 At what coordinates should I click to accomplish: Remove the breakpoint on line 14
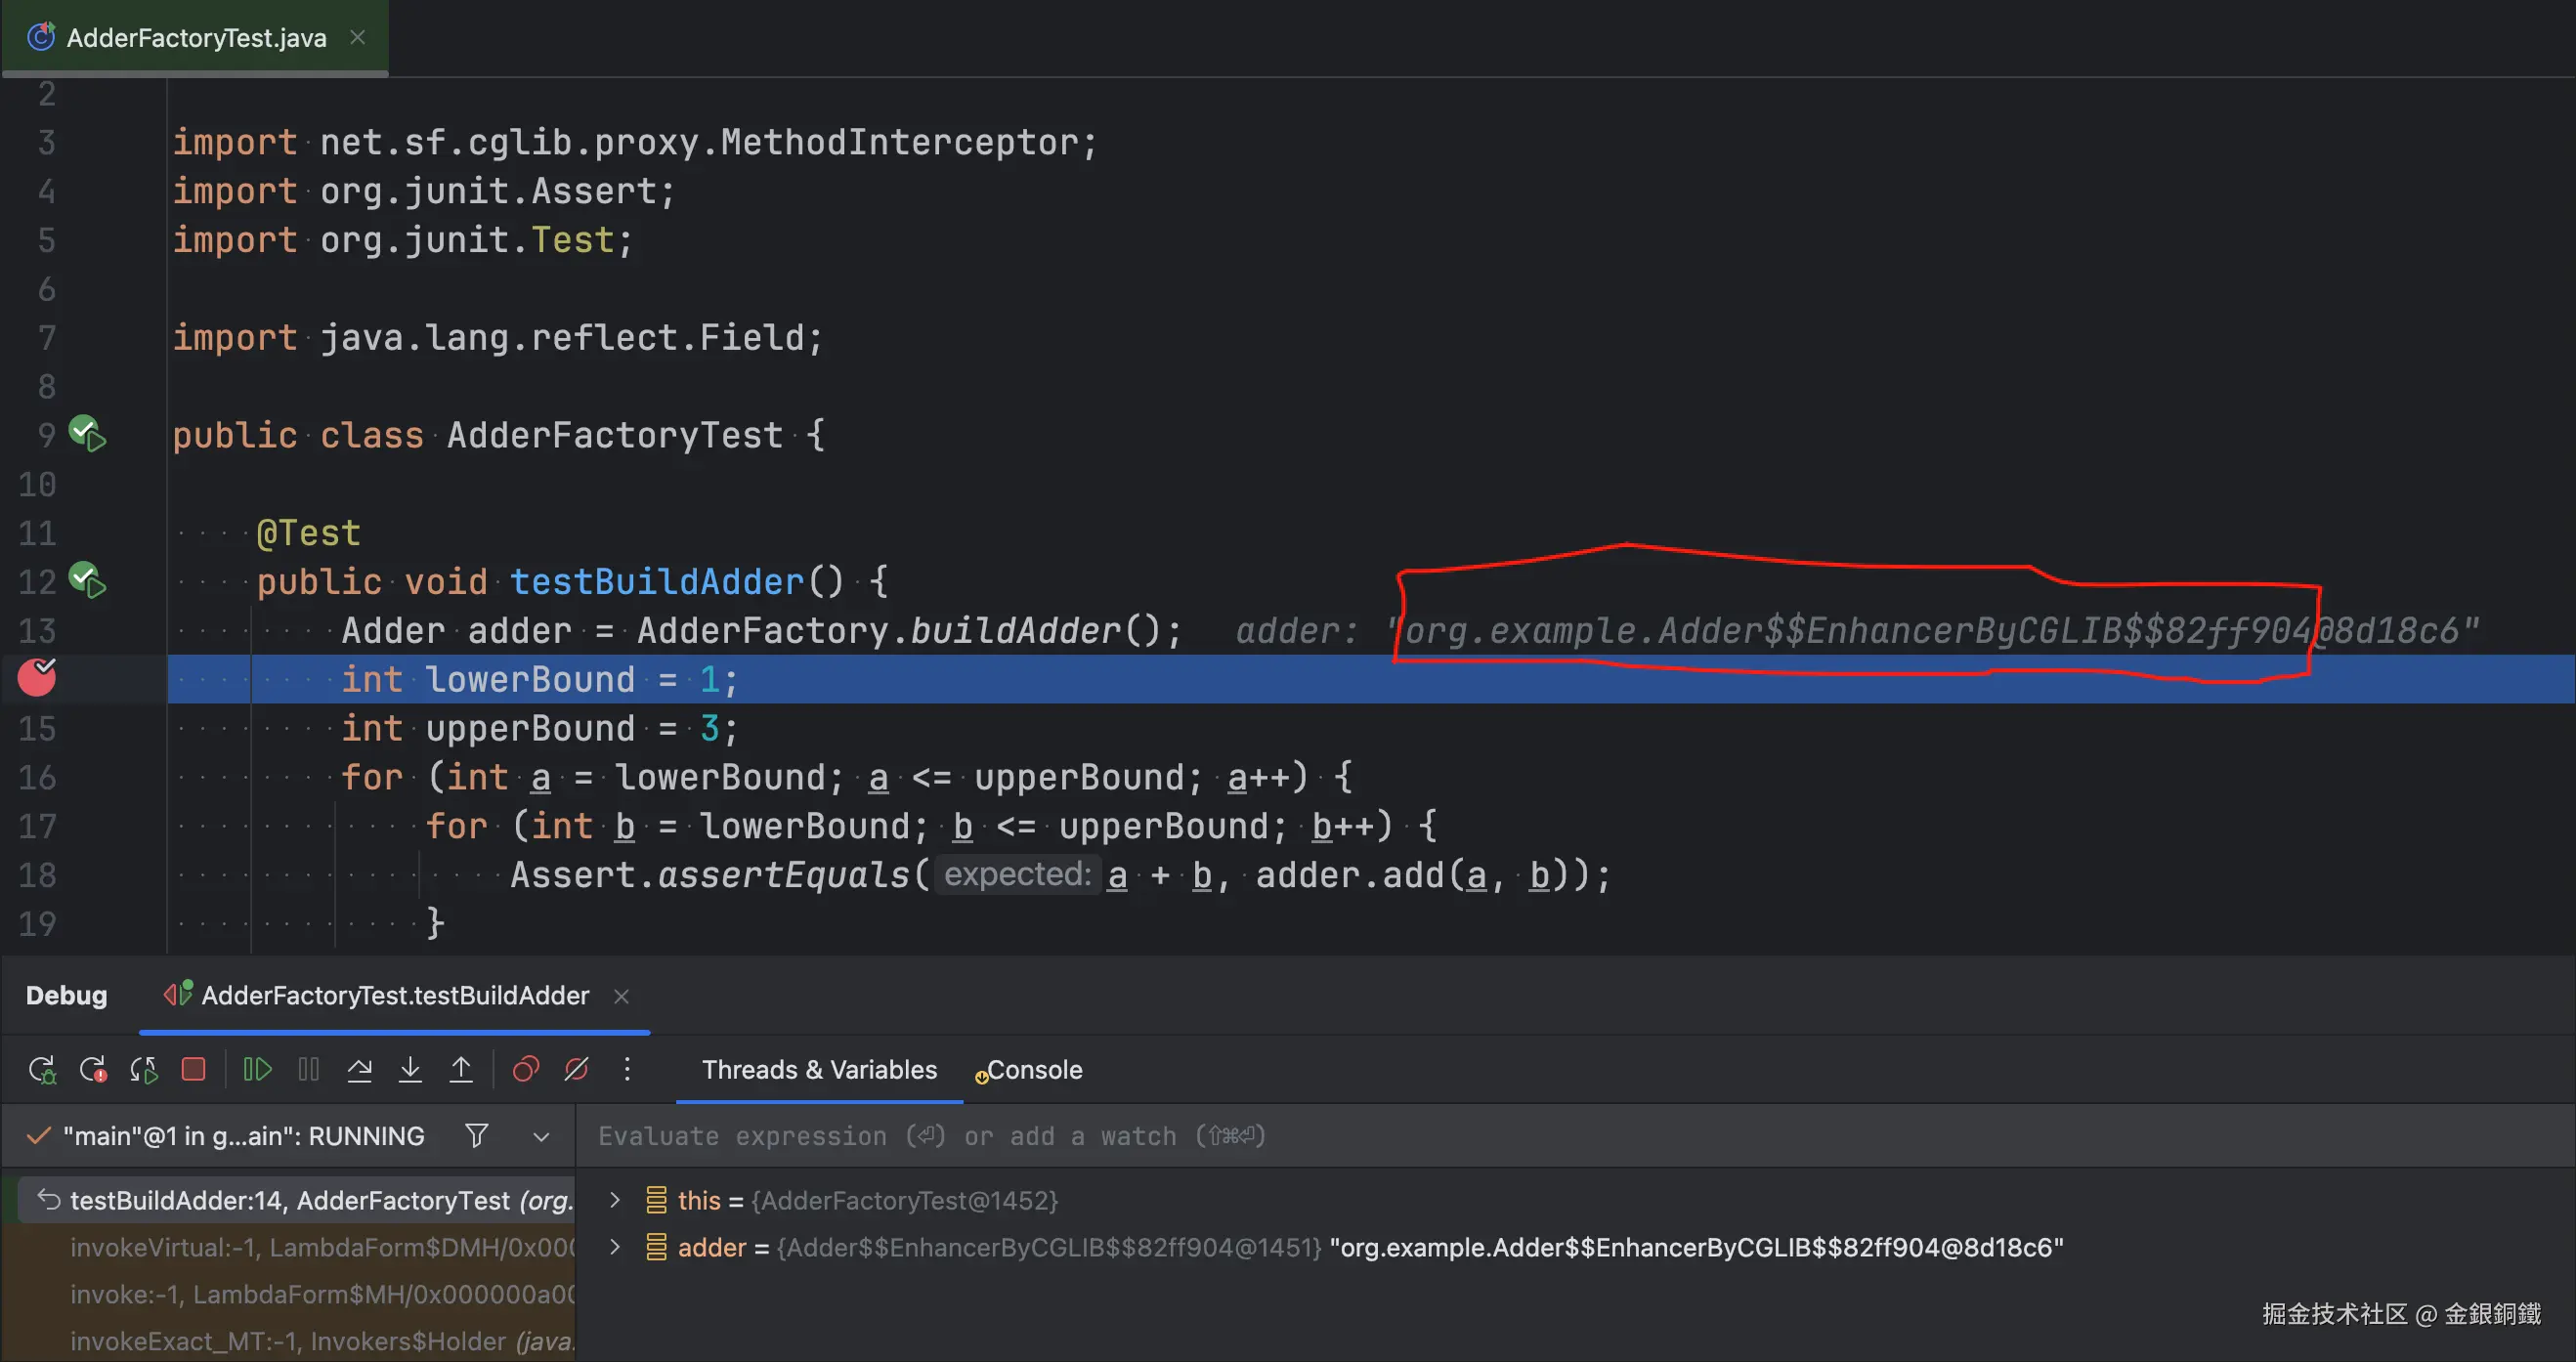point(37,679)
